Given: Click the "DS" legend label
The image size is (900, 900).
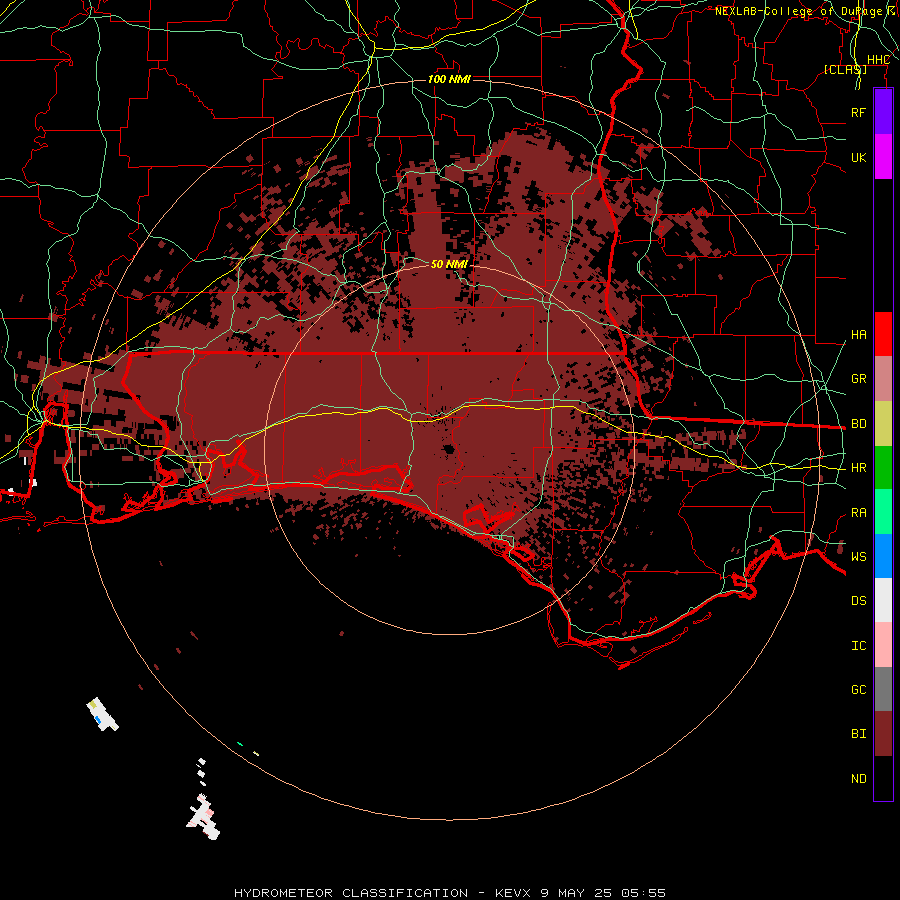Looking at the screenshot, I should pyautogui.click(x=858, y=601).
